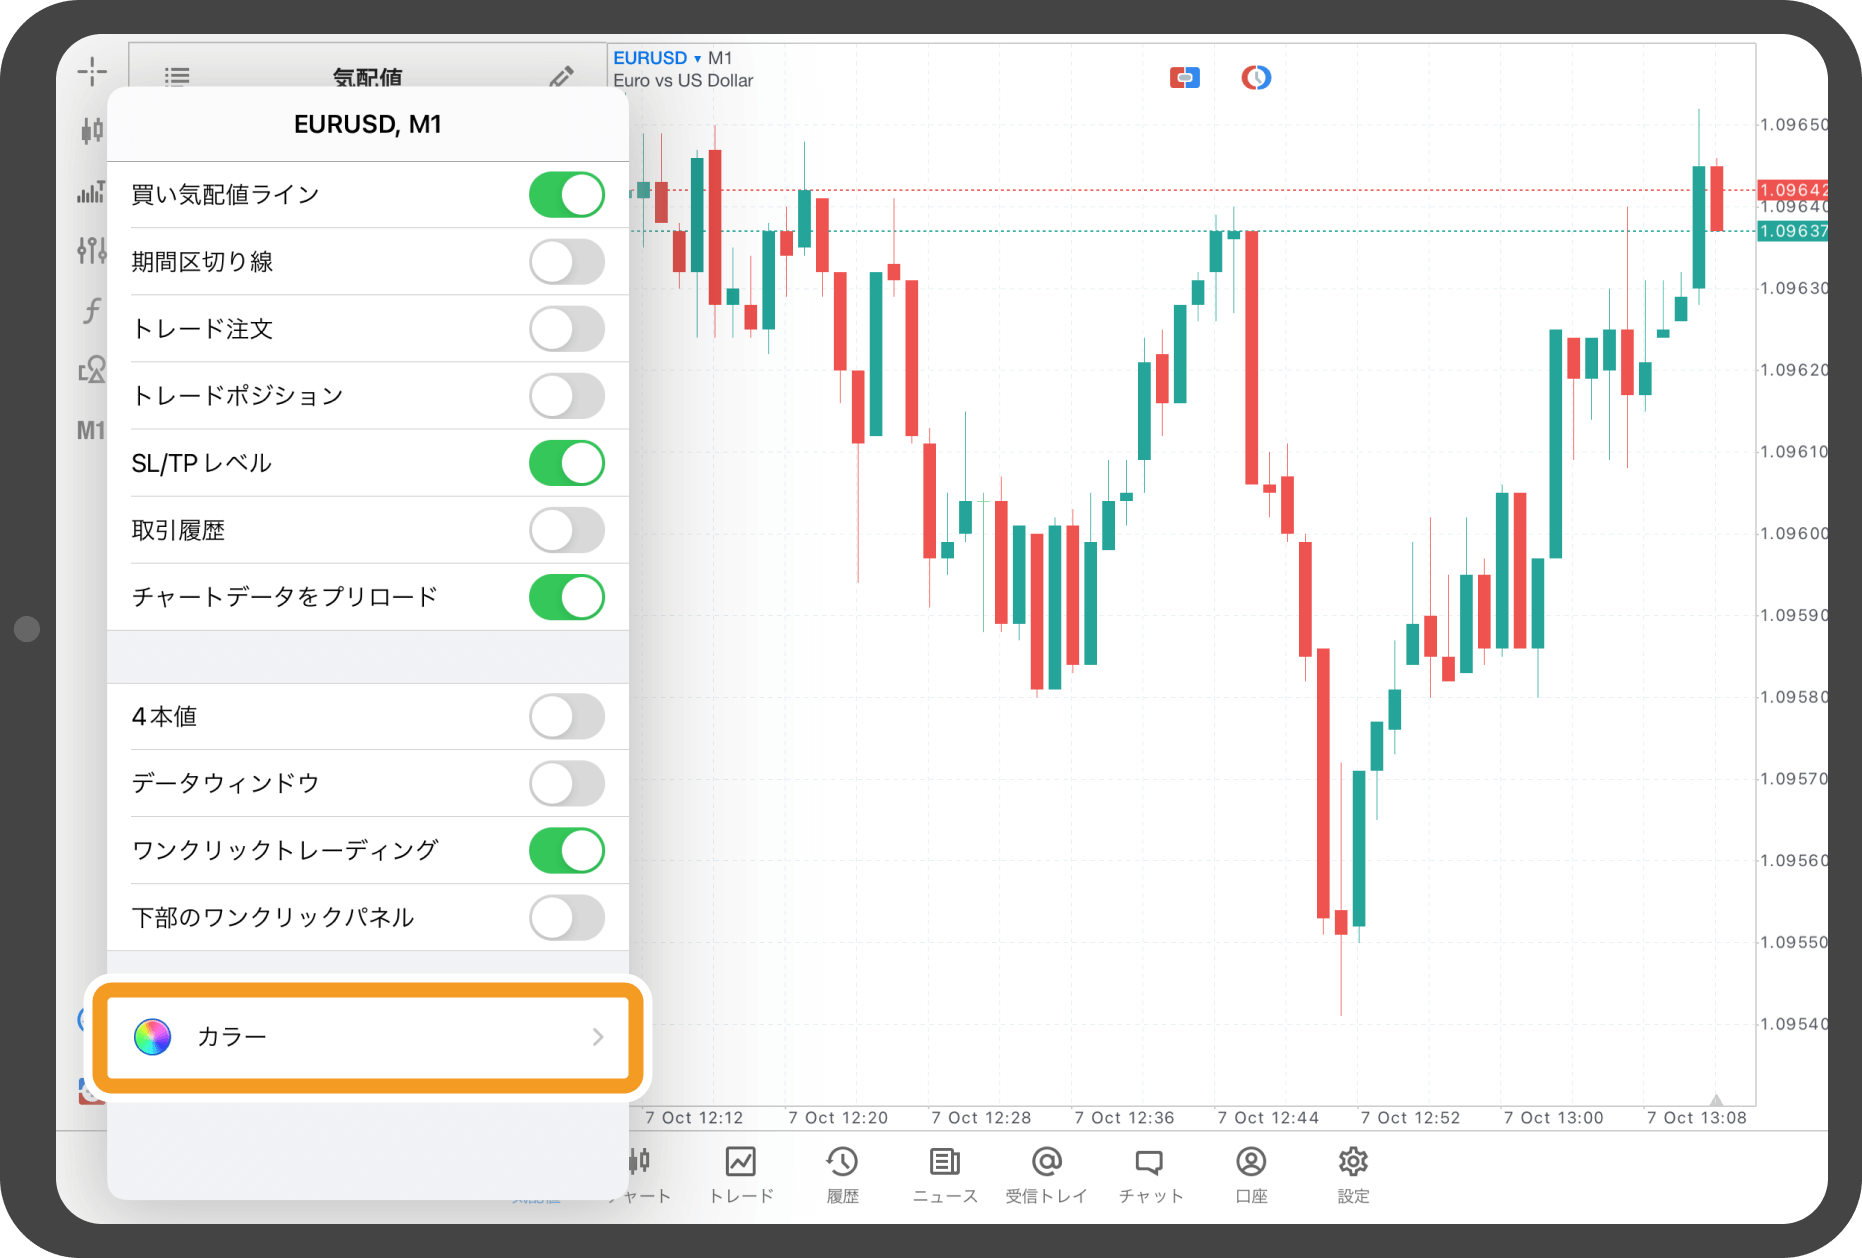The height and width of the screenshot is (1258, 1862).
Task: Open the Chat icon in bottom bar
Action: point(1149,1173)
